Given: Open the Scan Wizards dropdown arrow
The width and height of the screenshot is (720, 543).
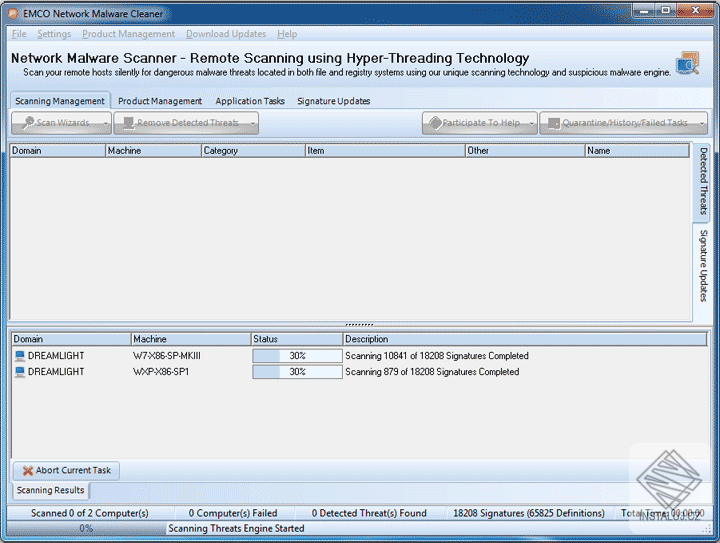Looking at the screenshot, I should [x=106, y=123].
